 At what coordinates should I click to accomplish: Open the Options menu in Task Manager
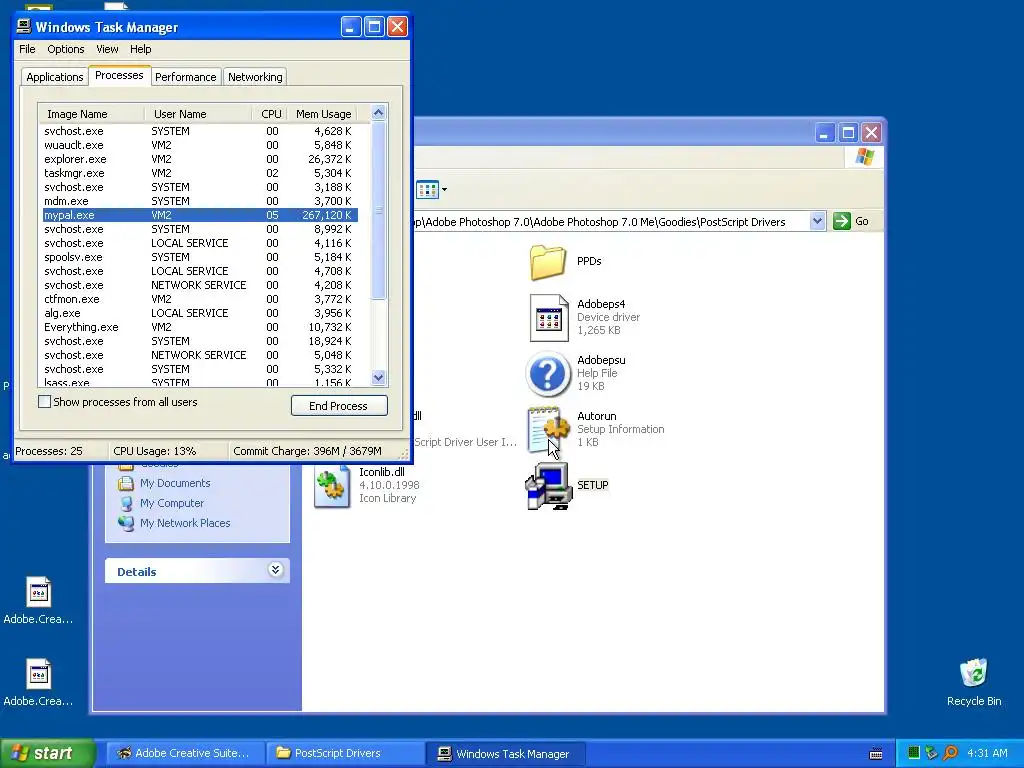pos(65,49)
